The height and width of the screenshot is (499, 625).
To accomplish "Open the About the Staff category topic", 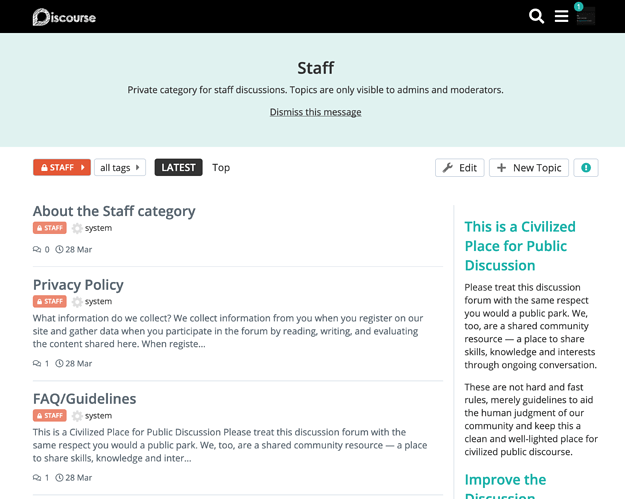I will [x=114, y=211].
